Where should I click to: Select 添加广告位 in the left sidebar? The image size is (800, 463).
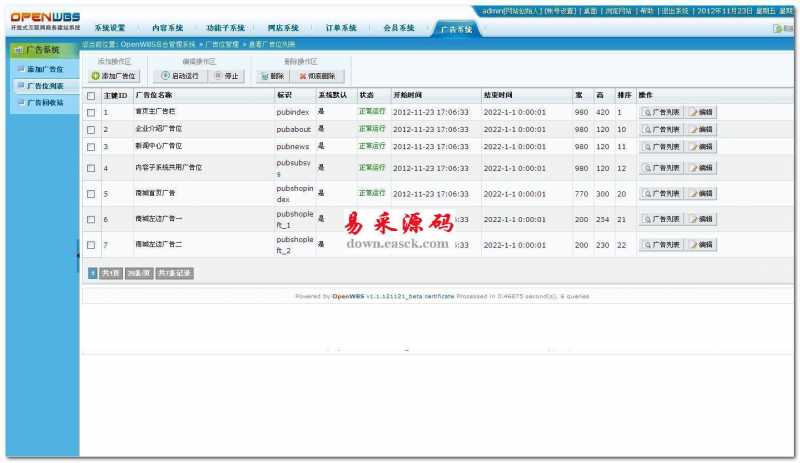click(x=44, y=69)
